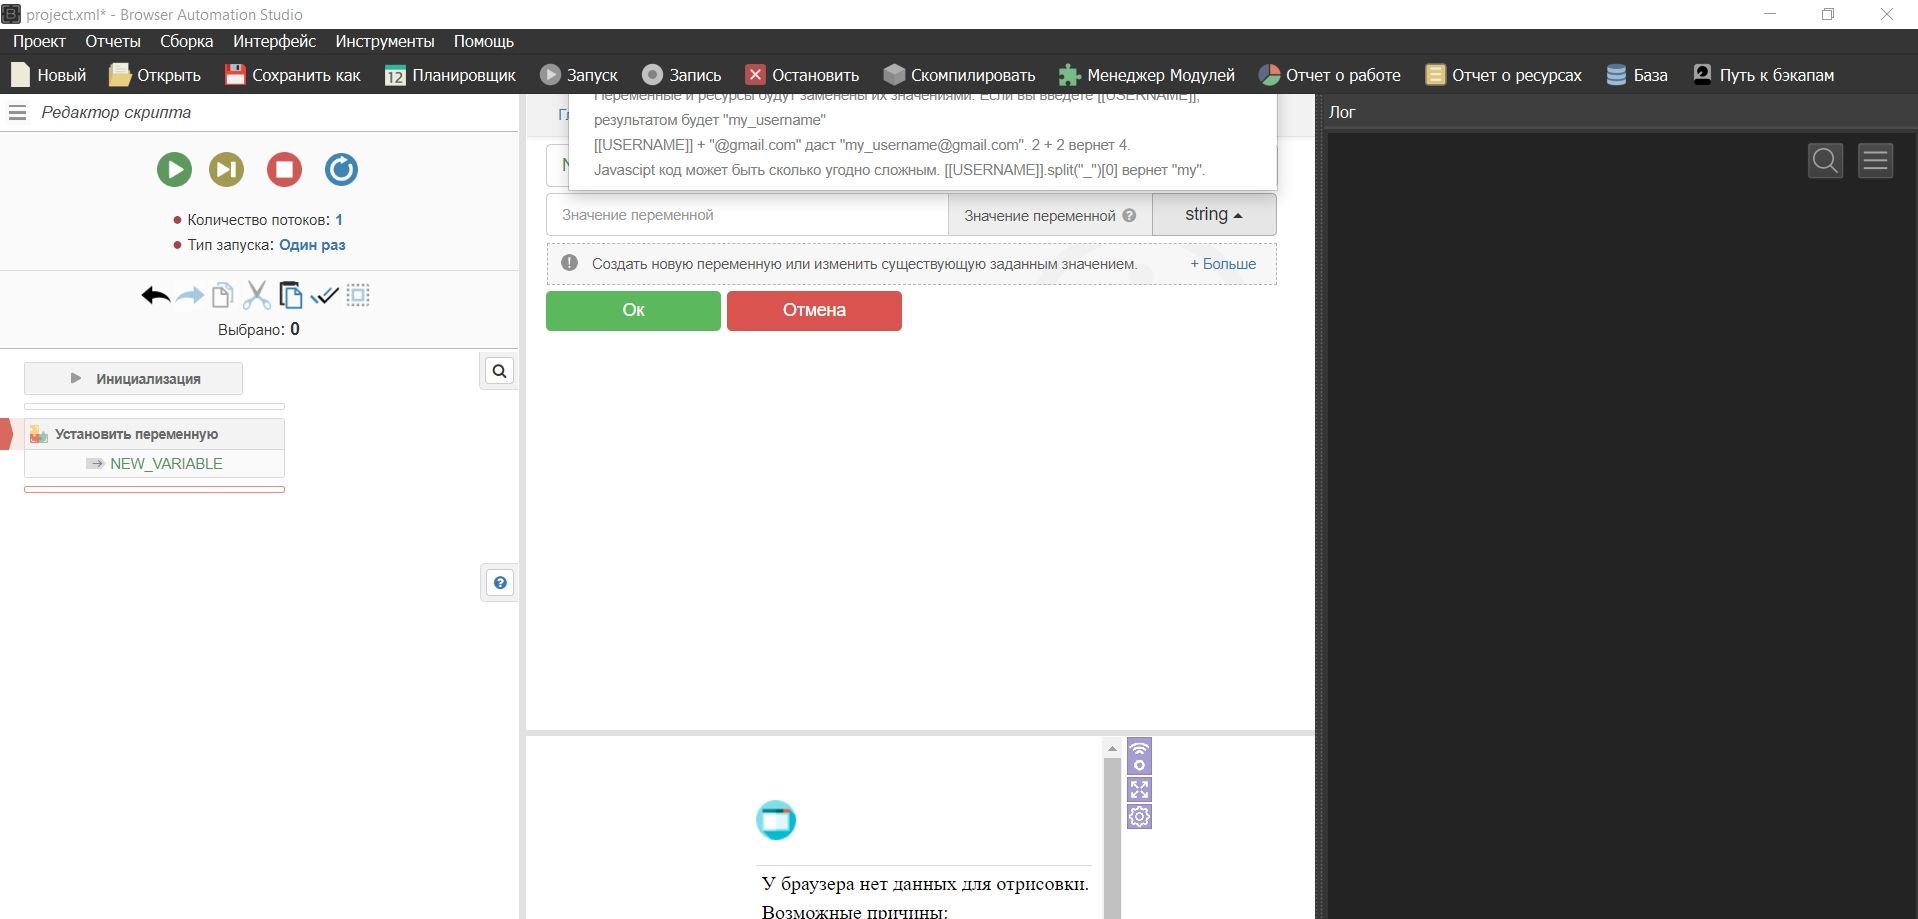Image resolution: width=1918 pixels, height=919 pixels.
Task: Click the undo arrow icon
Action: click(155, 295)
